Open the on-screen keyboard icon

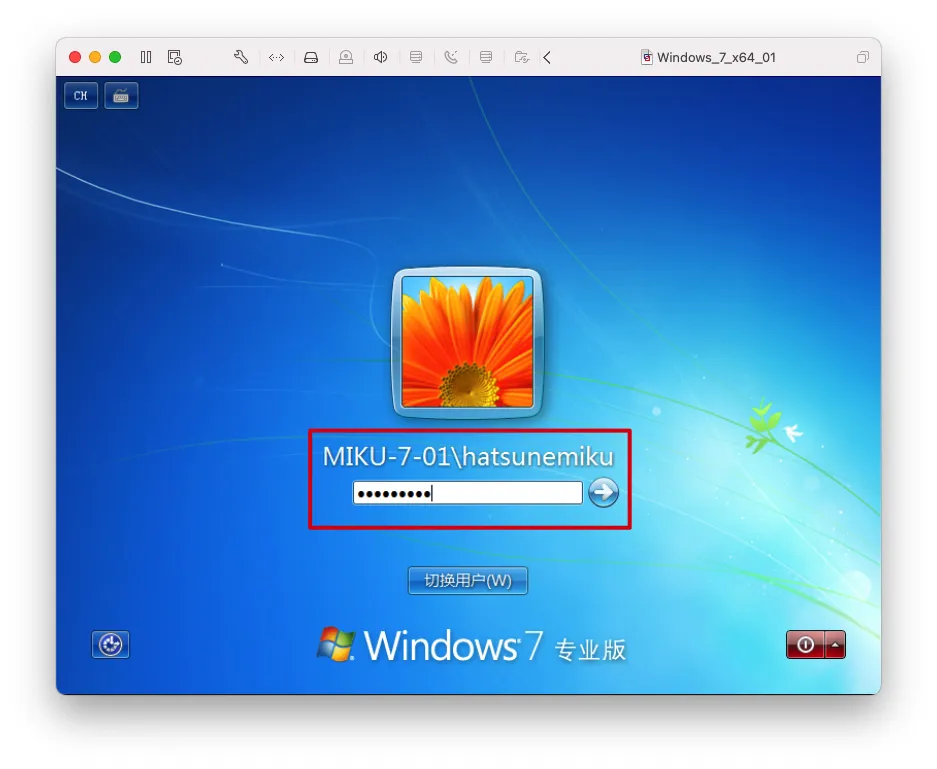(121, 96)
